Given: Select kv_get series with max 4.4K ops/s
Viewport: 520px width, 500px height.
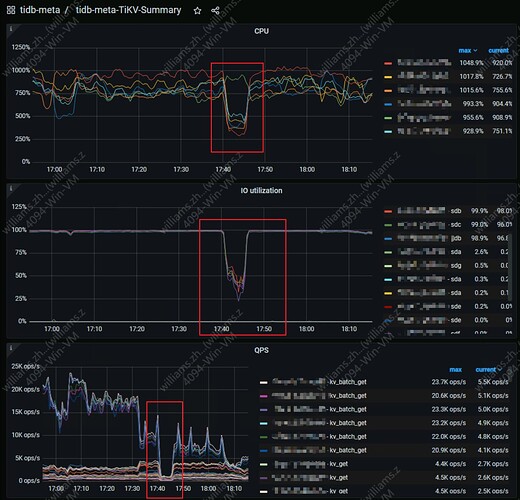Looking at the screenshot, I should pos(310,464).
